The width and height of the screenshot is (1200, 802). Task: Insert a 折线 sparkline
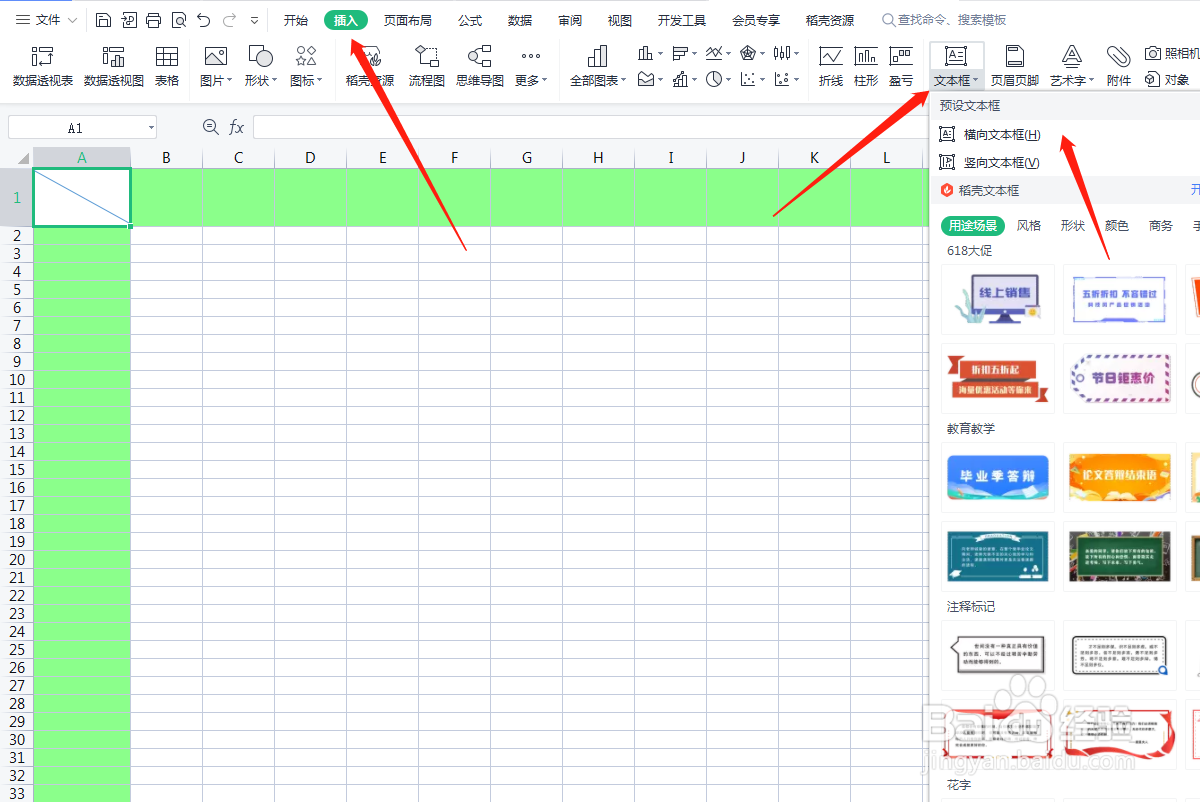pyautogui.click(x=831, y=66)
